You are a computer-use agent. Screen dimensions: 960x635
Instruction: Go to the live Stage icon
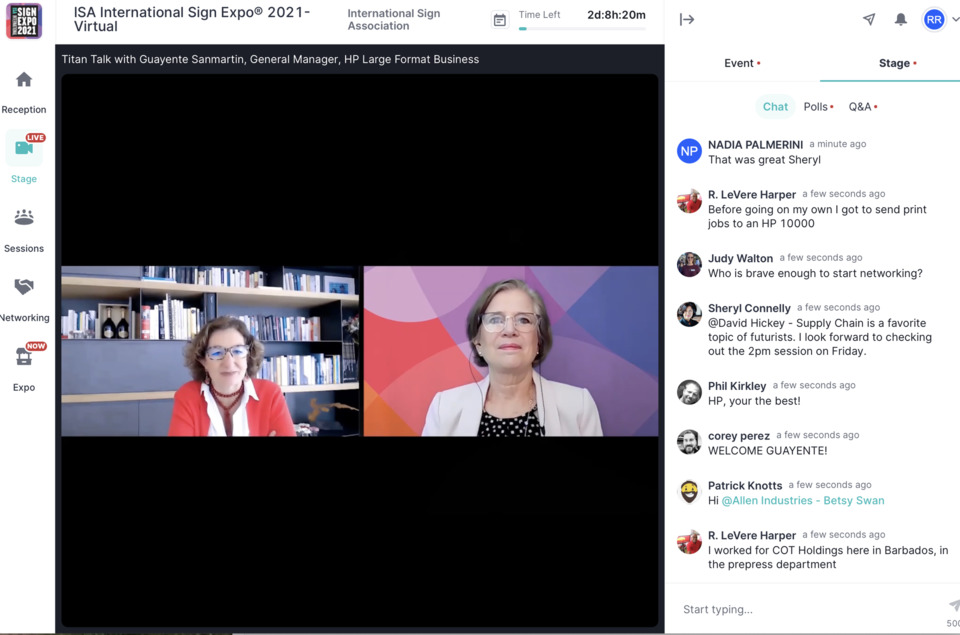click(24, 149)
